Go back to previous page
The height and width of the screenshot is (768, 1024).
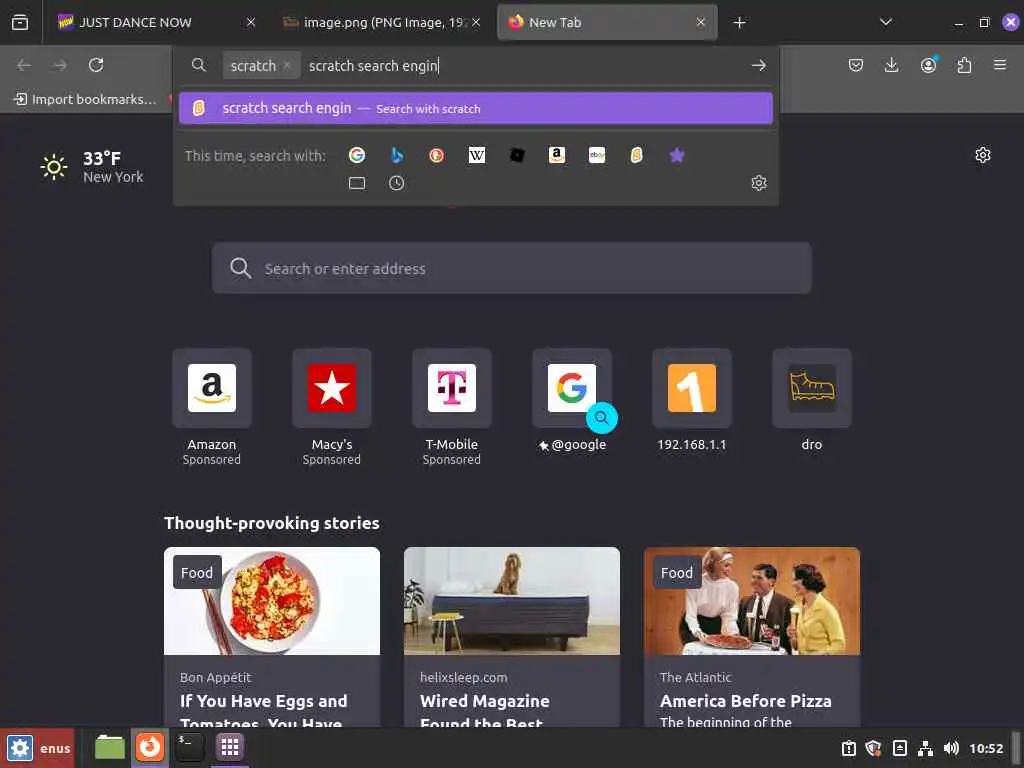click(x=24, y=65)
